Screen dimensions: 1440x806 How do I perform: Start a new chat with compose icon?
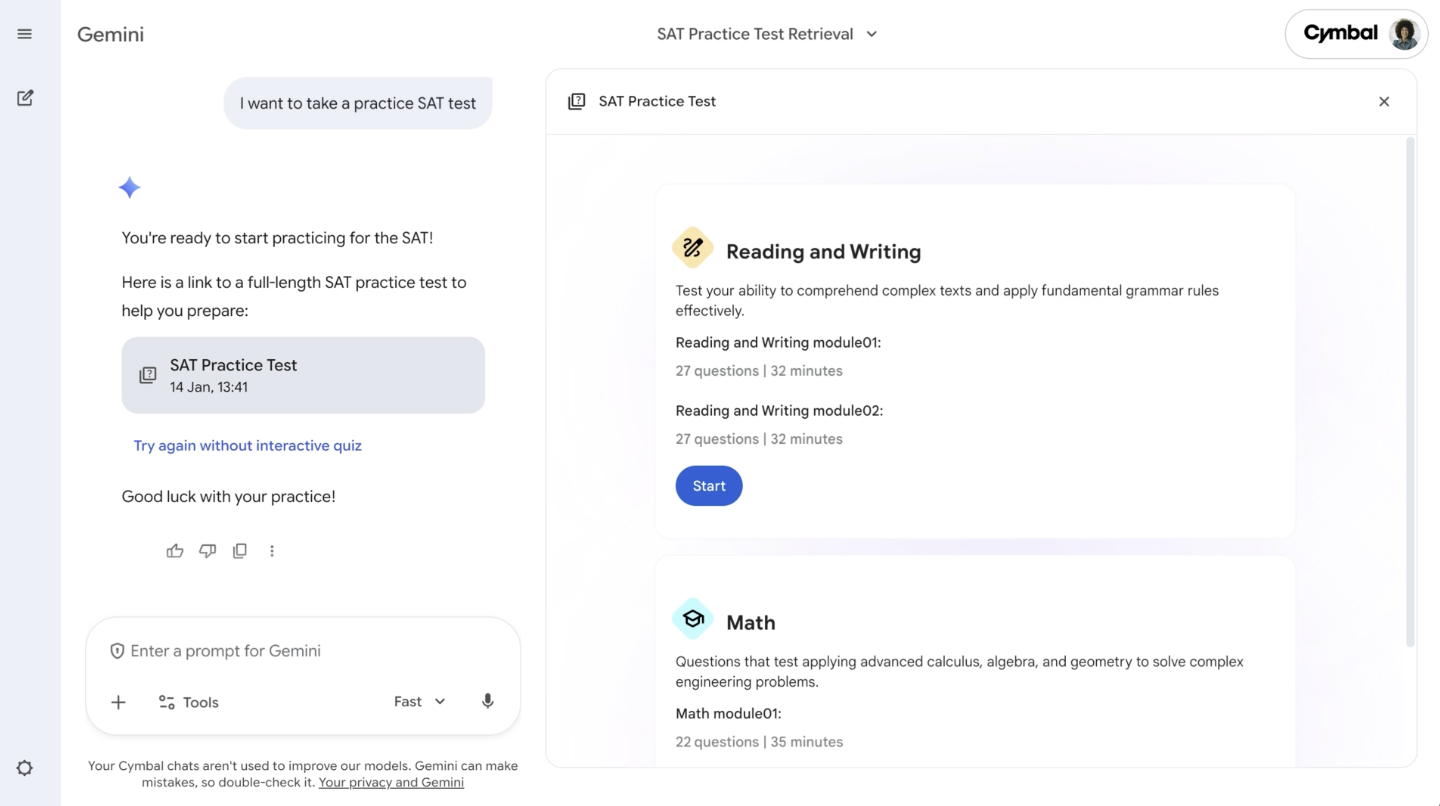coord(25,98)
